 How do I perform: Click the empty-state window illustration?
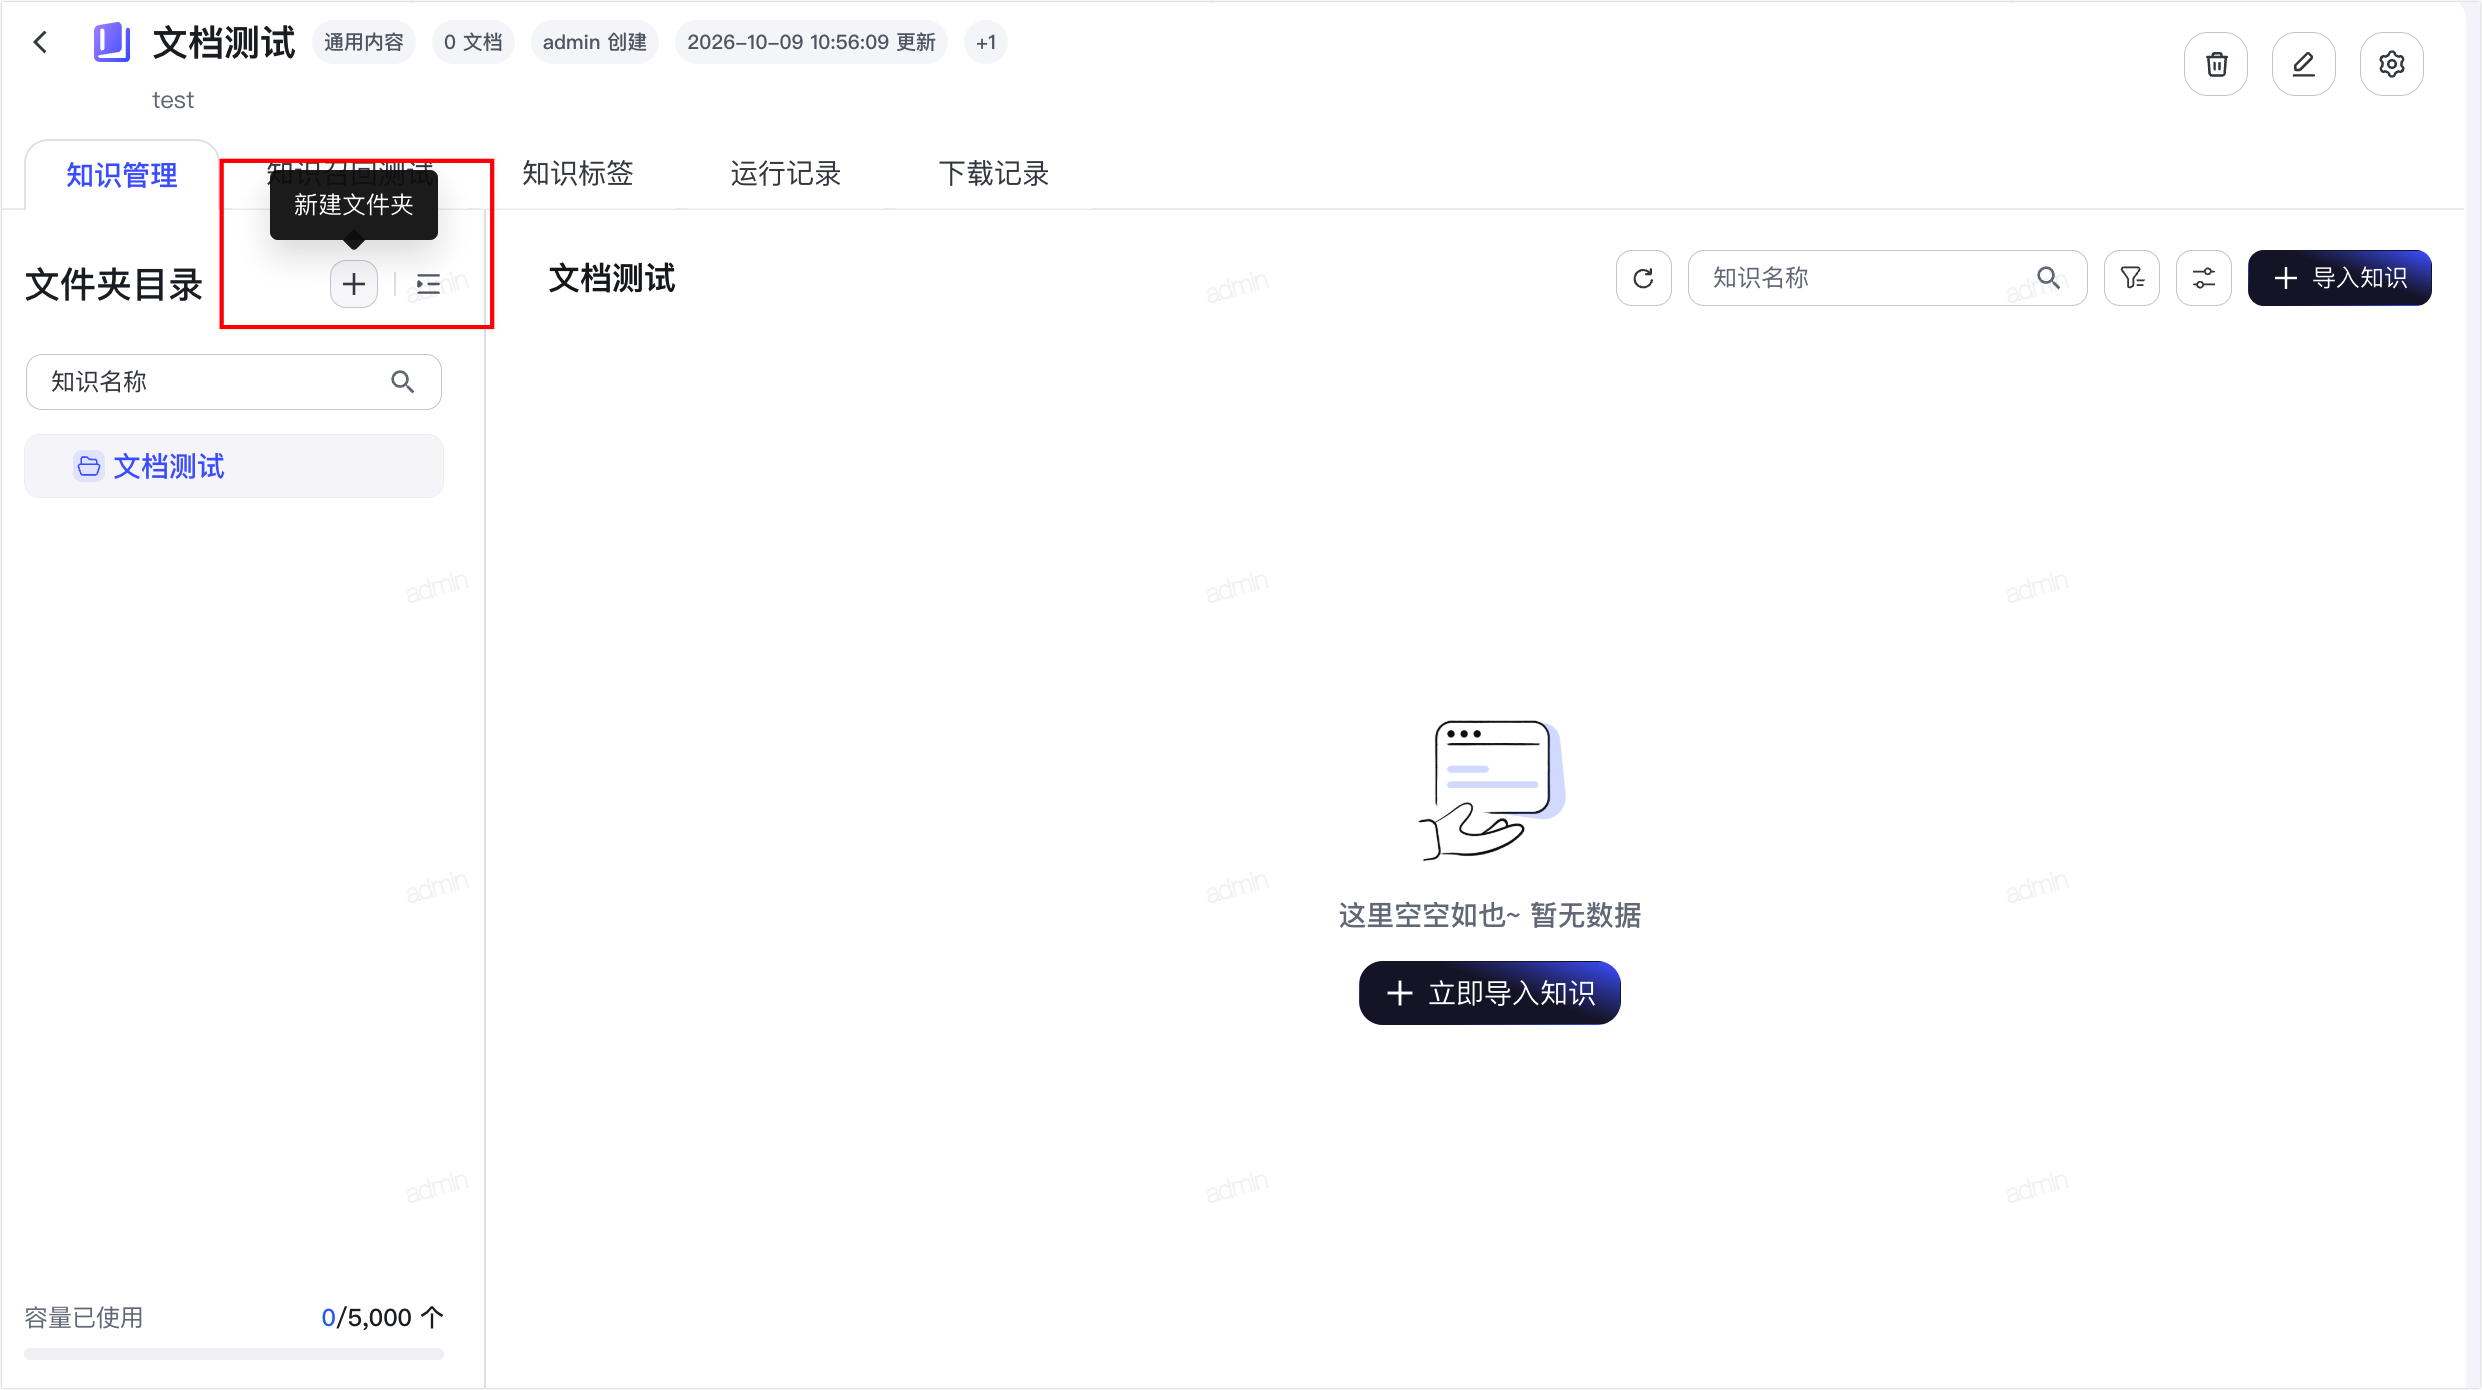(x=1492, y=790)
